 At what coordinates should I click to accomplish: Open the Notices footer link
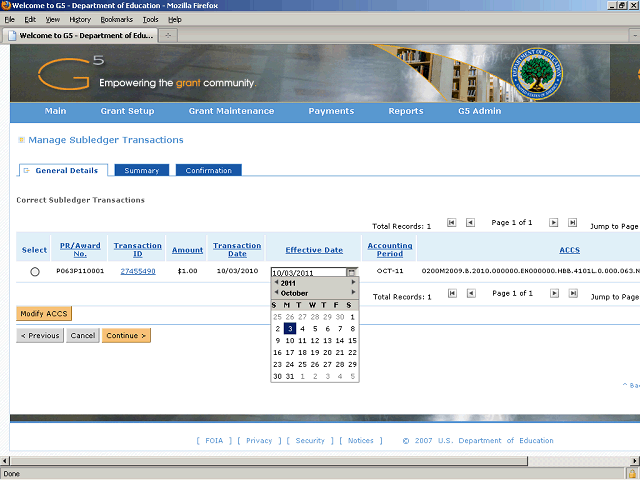pos(361,441)
